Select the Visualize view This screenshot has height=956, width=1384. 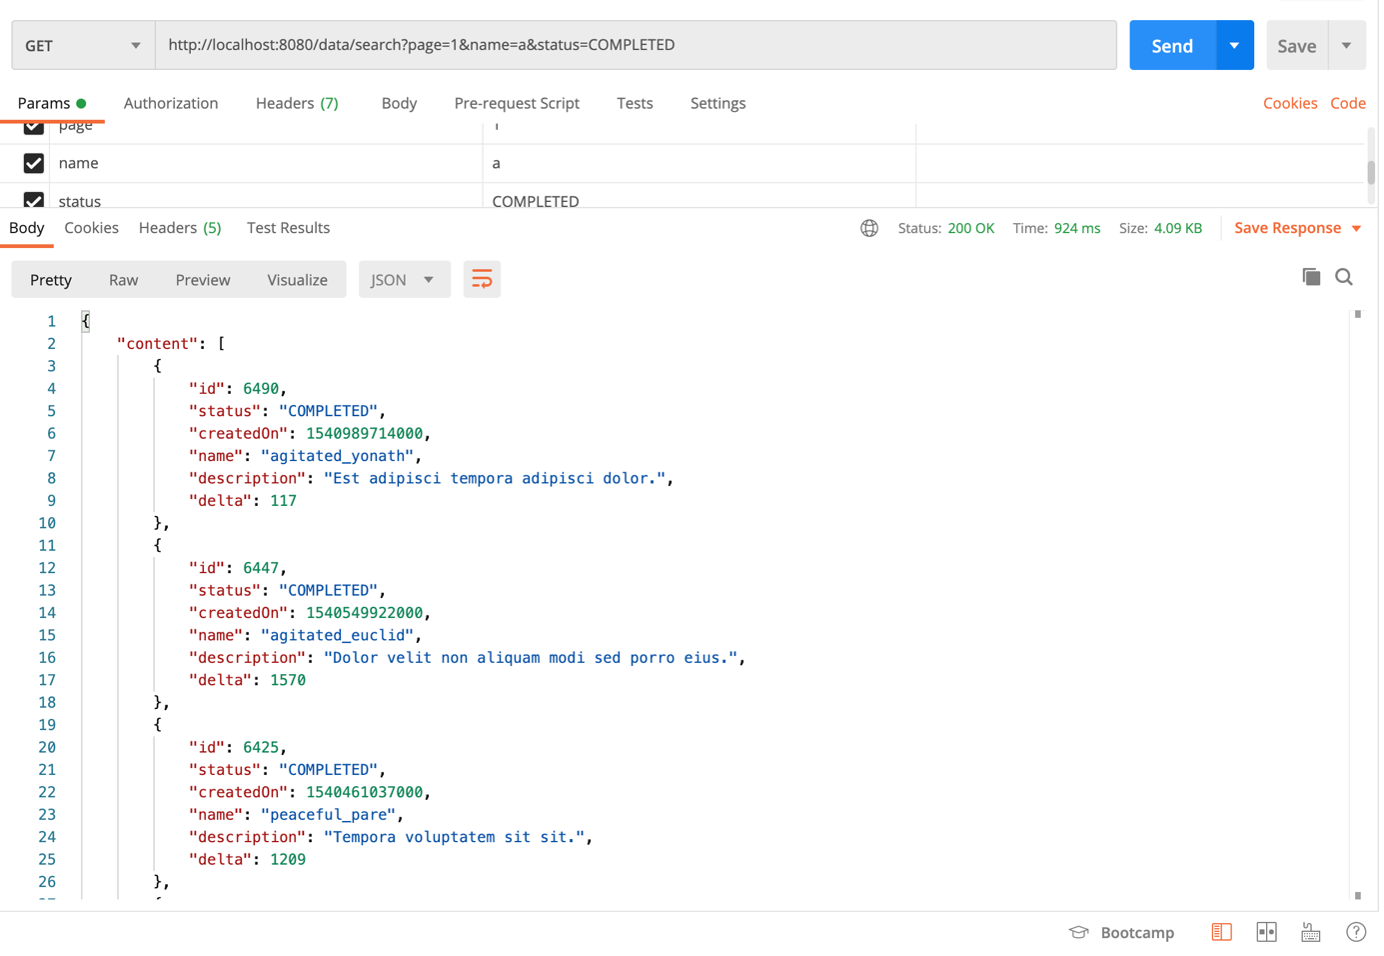(x=297, y=280)
